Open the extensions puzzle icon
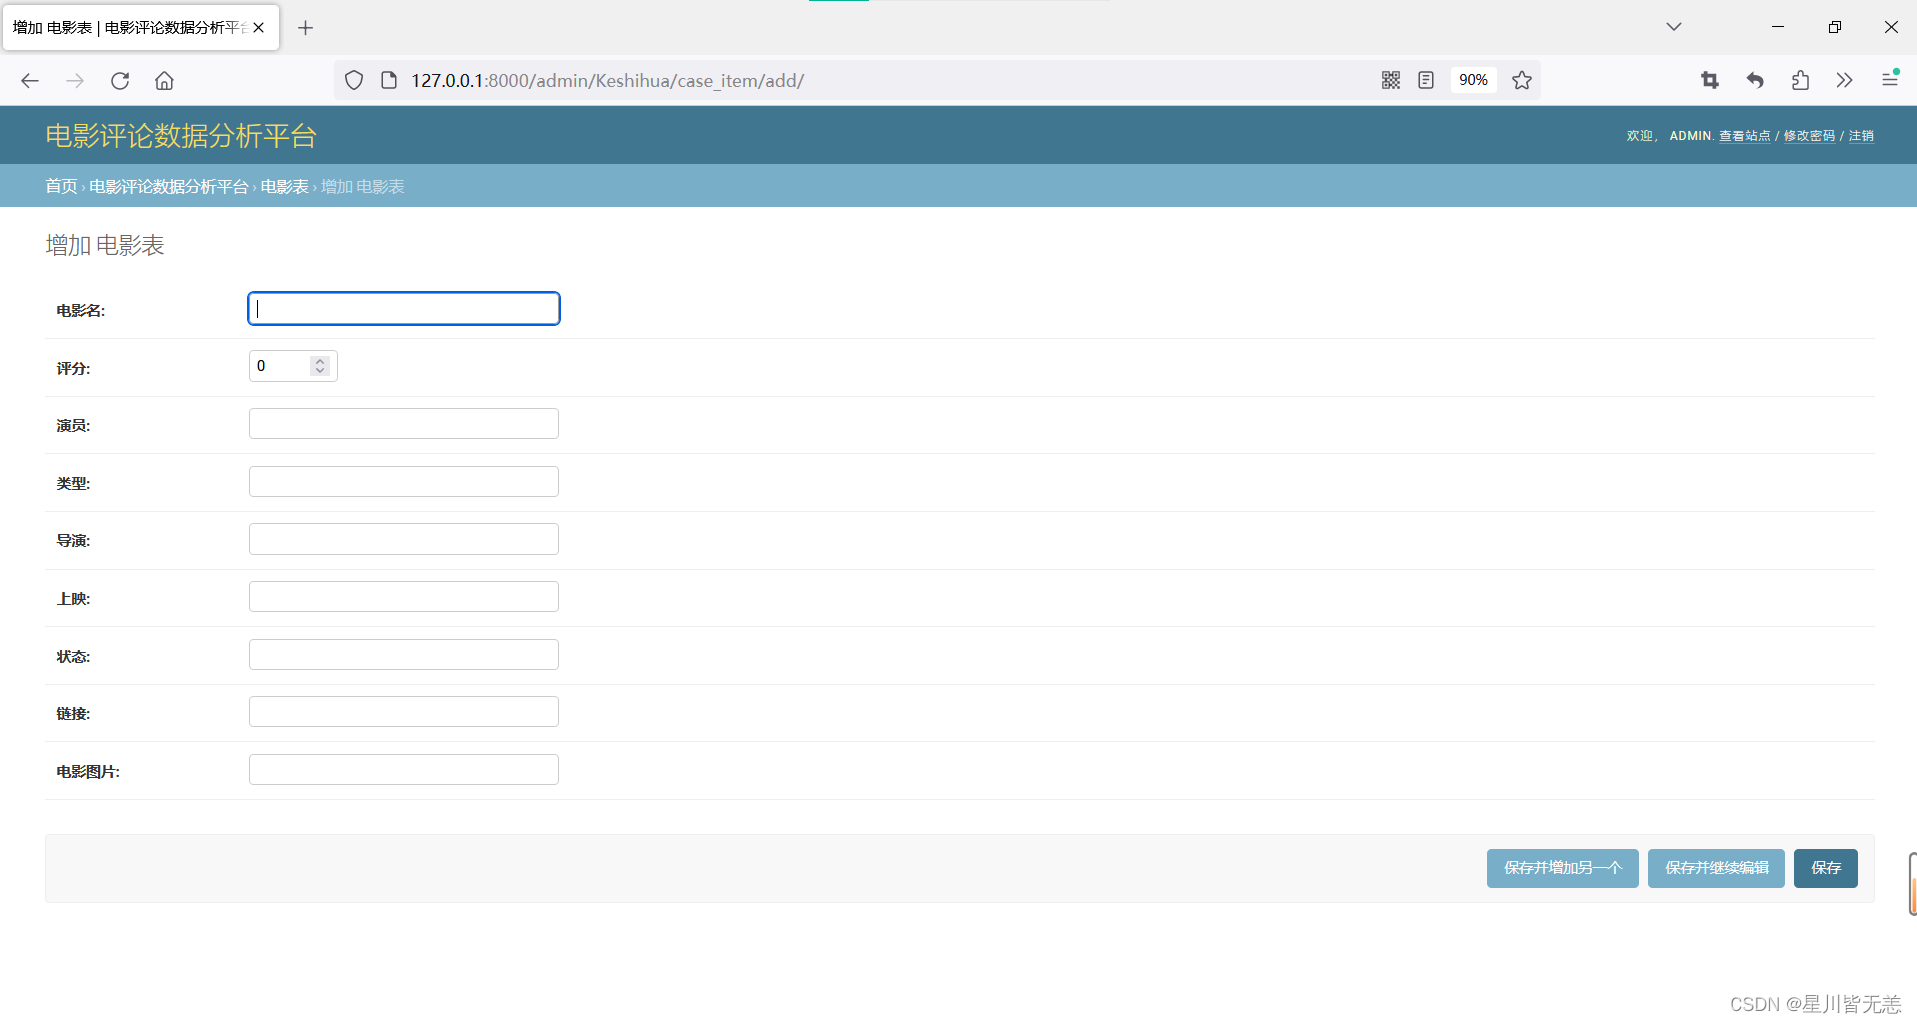Viewport: 1917px width, 1023px height. pyautogui.click(x=1800, y=81)
